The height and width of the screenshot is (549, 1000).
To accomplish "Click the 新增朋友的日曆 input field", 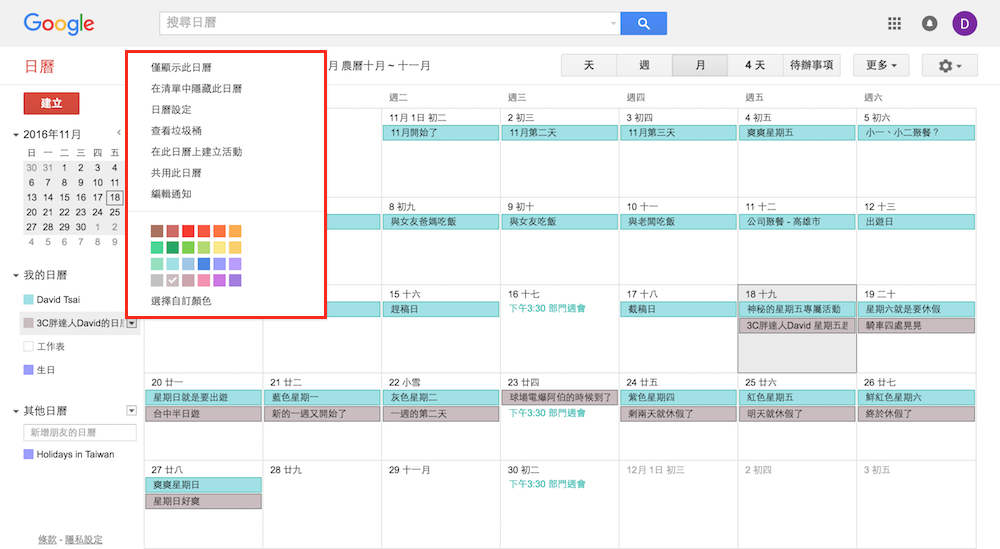I will [80, 433].
